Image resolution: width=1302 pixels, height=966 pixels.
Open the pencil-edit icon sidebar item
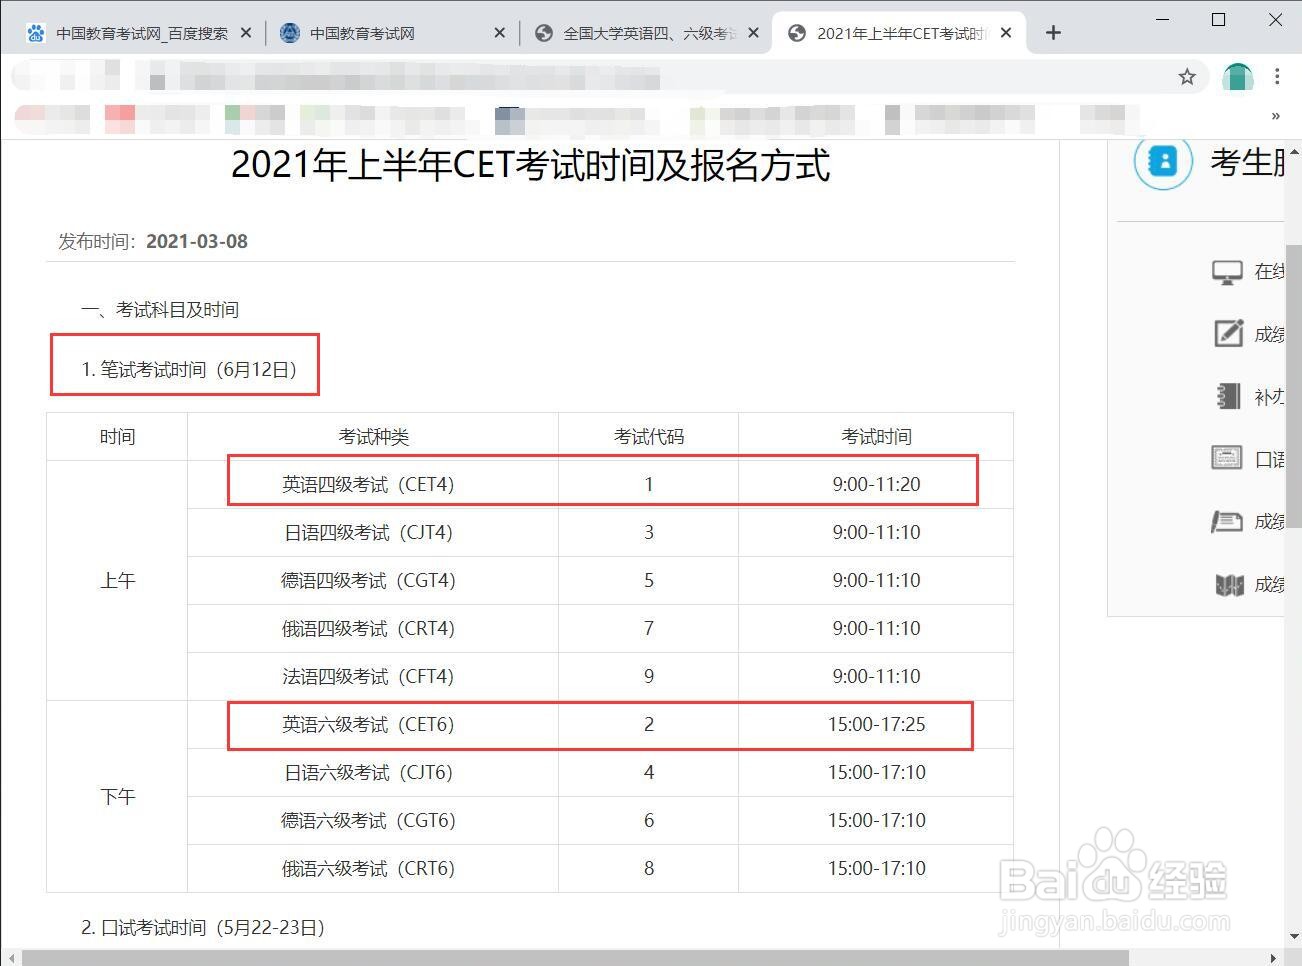[1228, 333]
